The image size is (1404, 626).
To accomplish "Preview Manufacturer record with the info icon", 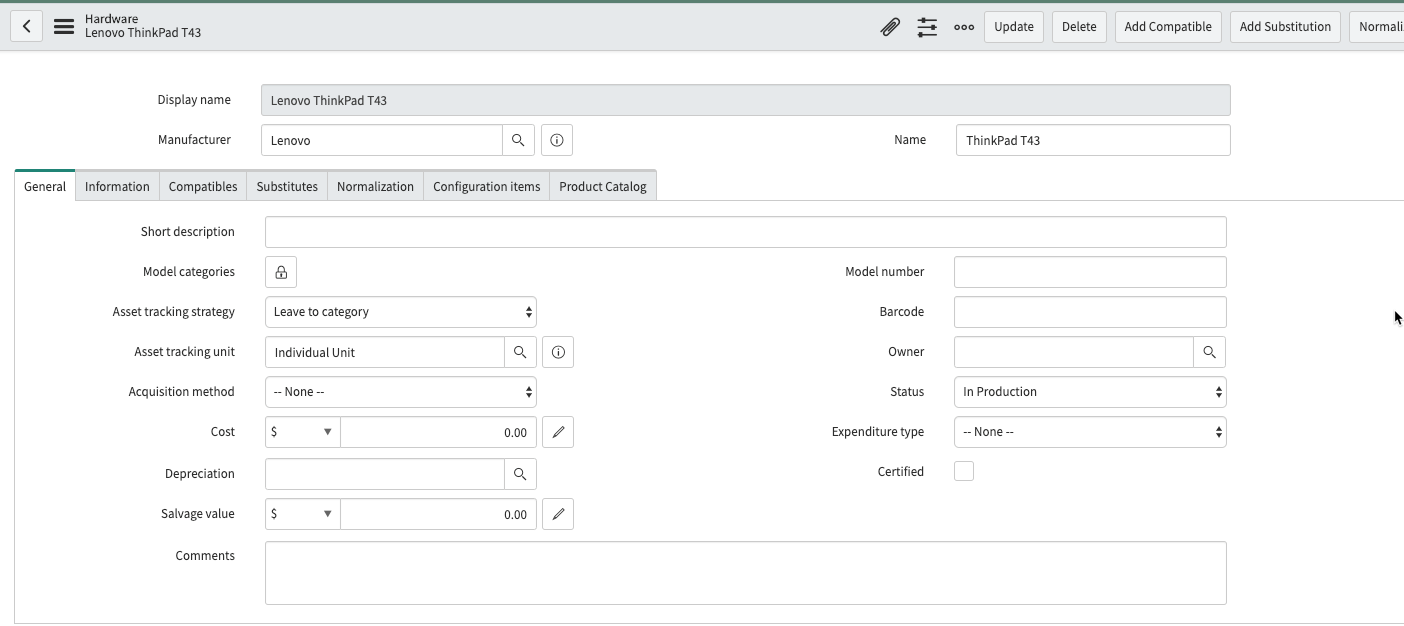I will 557,140.
